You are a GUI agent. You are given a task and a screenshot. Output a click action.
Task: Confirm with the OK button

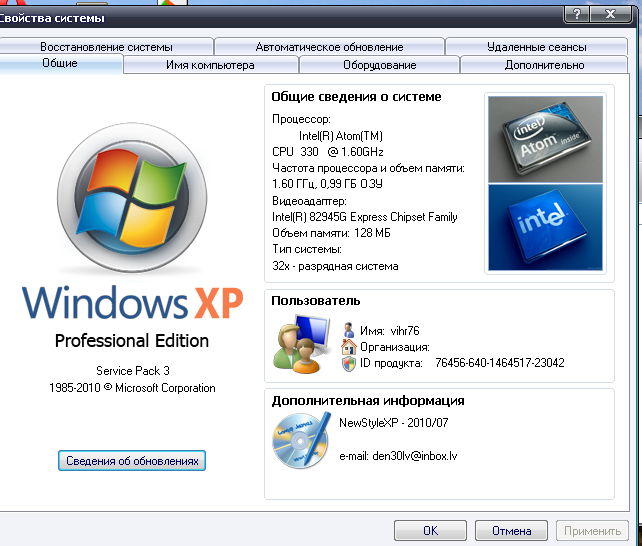click(x=430, y=530)
